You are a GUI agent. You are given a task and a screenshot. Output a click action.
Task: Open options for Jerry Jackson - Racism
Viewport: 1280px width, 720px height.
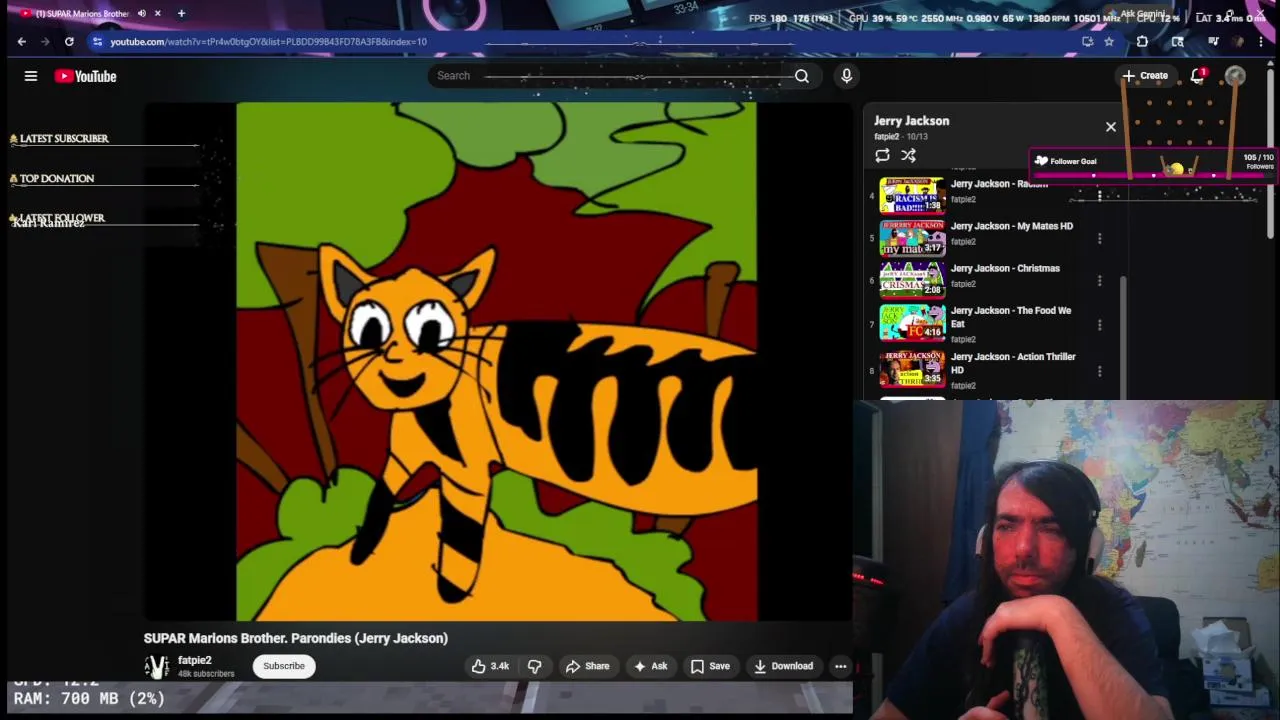point(1099,195)
